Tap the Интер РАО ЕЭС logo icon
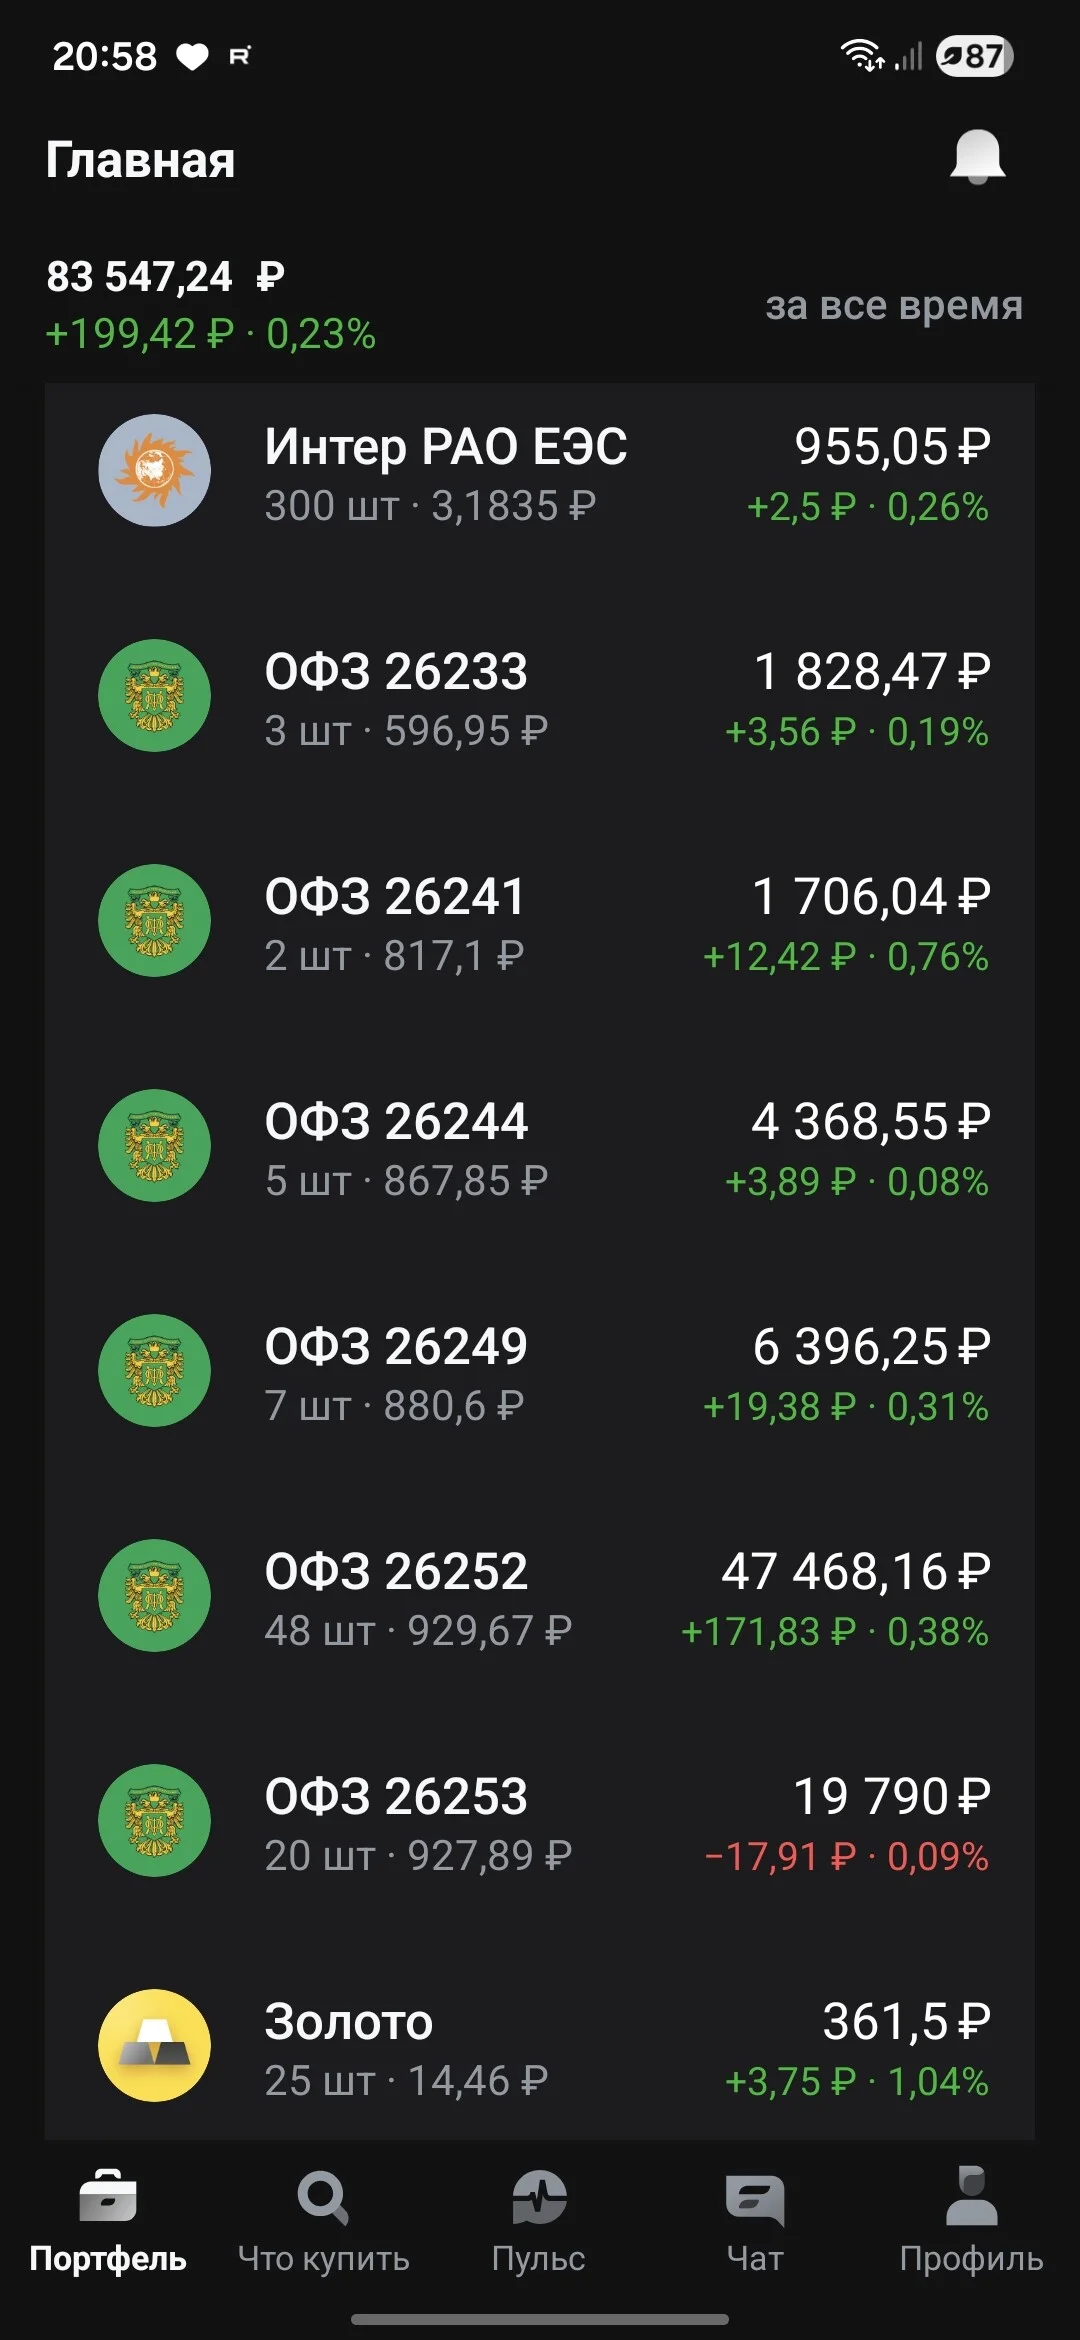 pos(154,470)
